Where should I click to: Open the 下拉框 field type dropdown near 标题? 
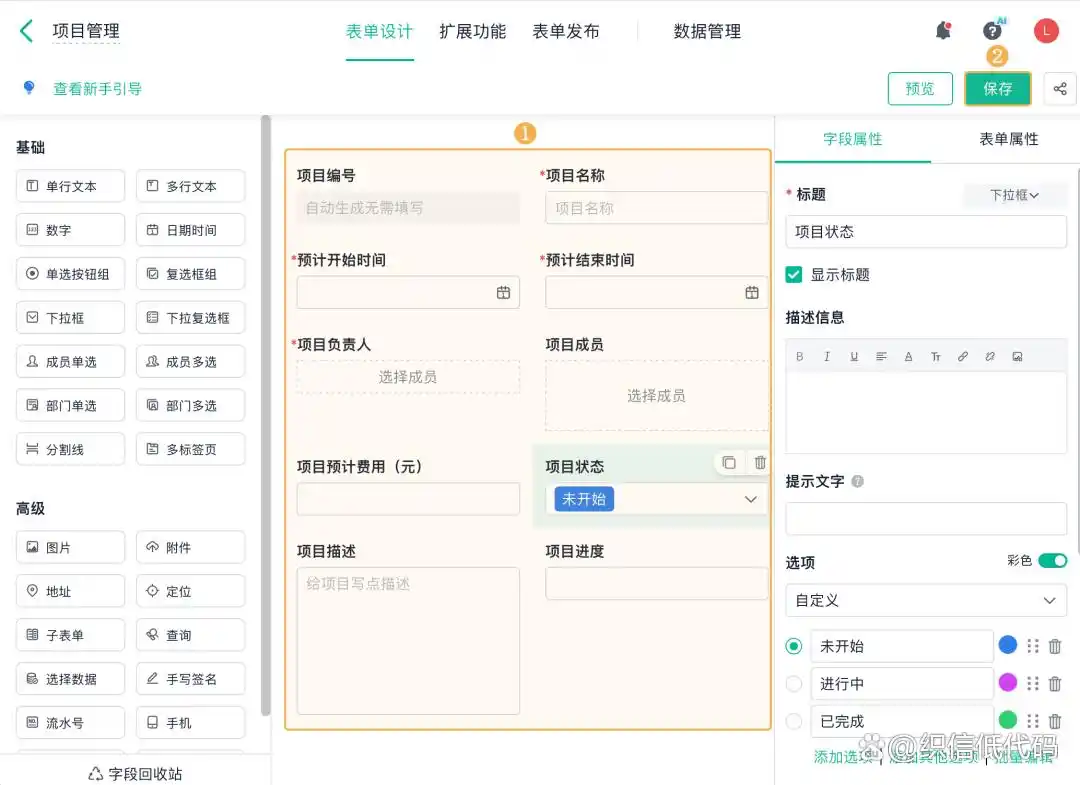(x=1015, y=195)
